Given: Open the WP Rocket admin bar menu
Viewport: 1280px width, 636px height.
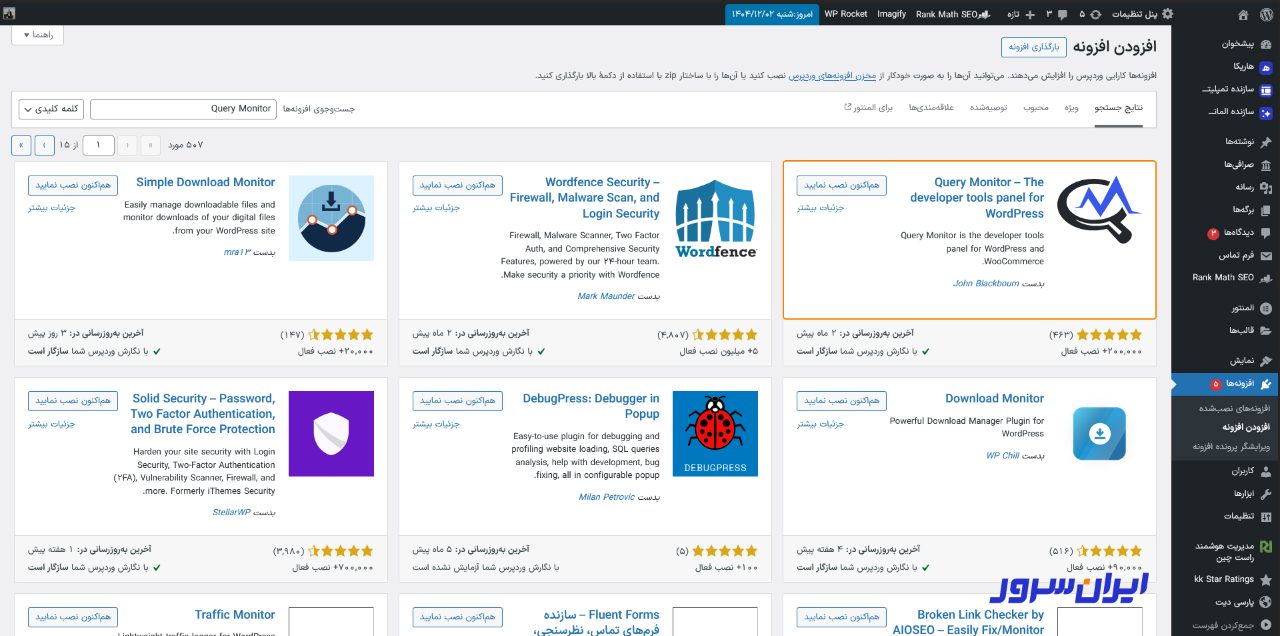Looking at the screenshot, I should [x=846, y=14].
